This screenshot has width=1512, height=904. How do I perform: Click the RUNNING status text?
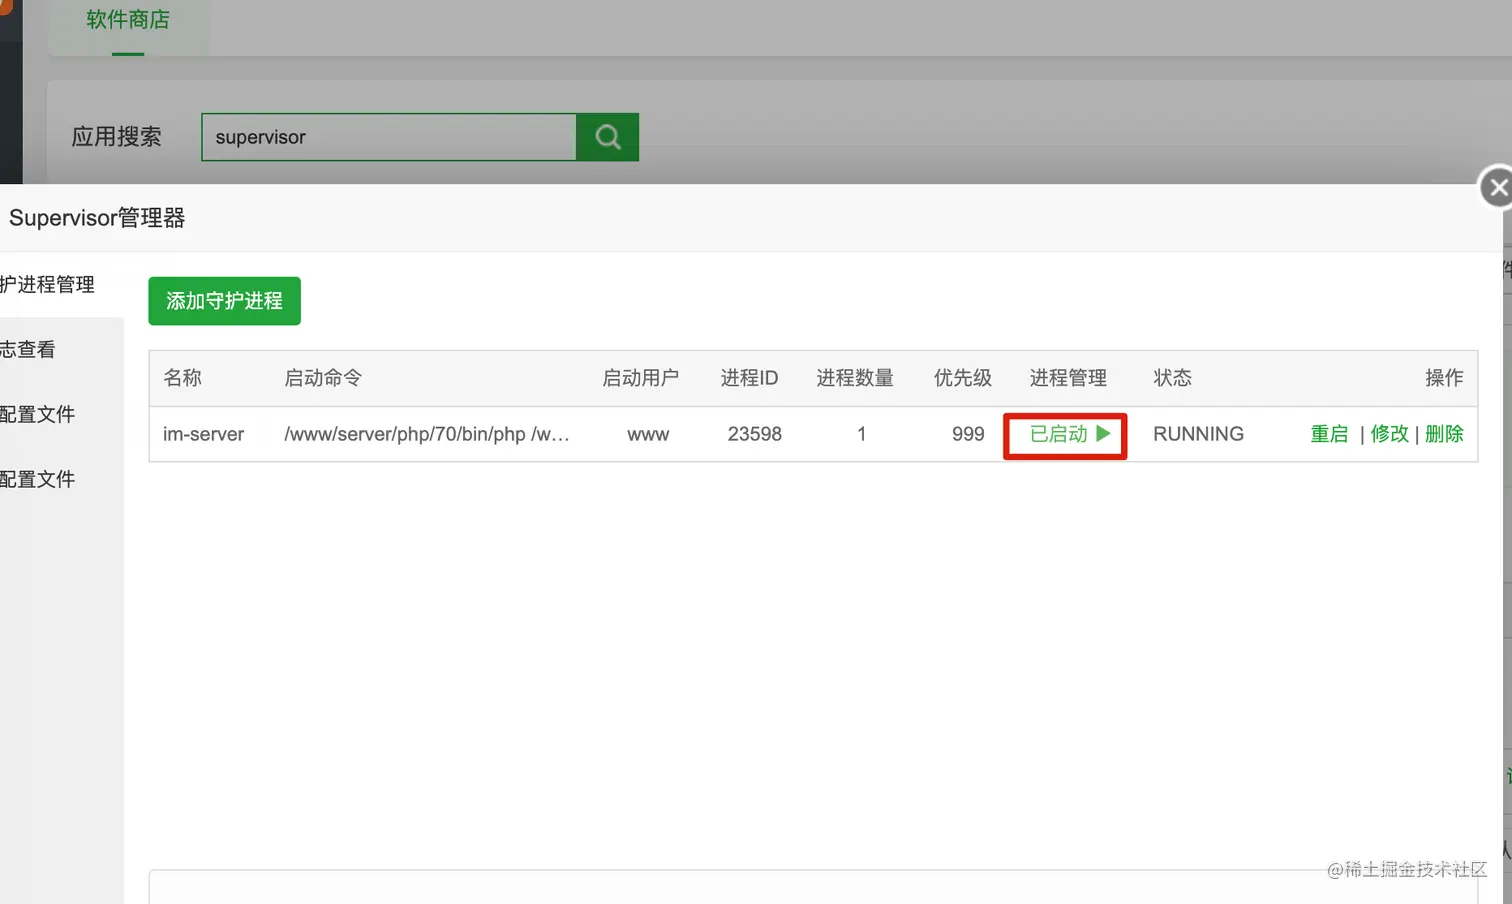click(1198, 434)
